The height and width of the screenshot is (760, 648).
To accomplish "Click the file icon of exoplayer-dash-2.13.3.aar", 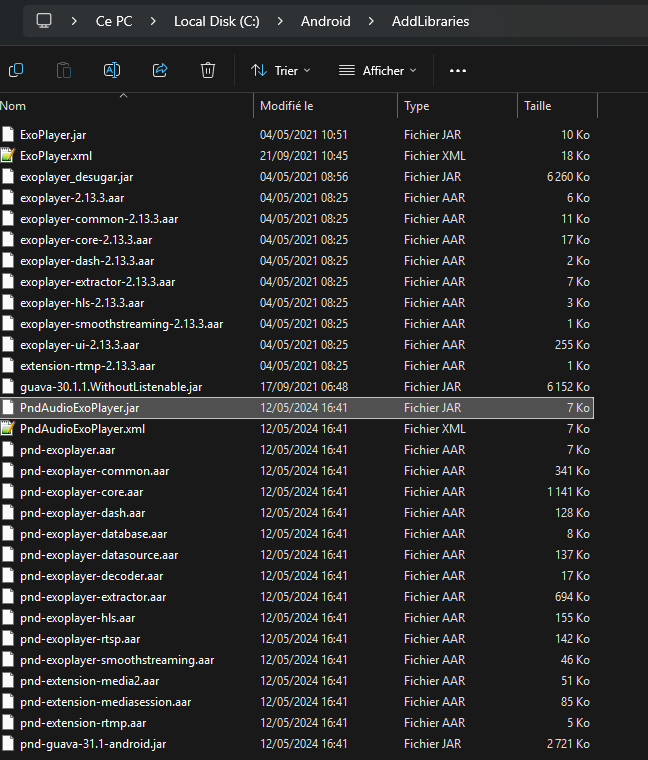I will pyautogui.click(x=8, y=261).
